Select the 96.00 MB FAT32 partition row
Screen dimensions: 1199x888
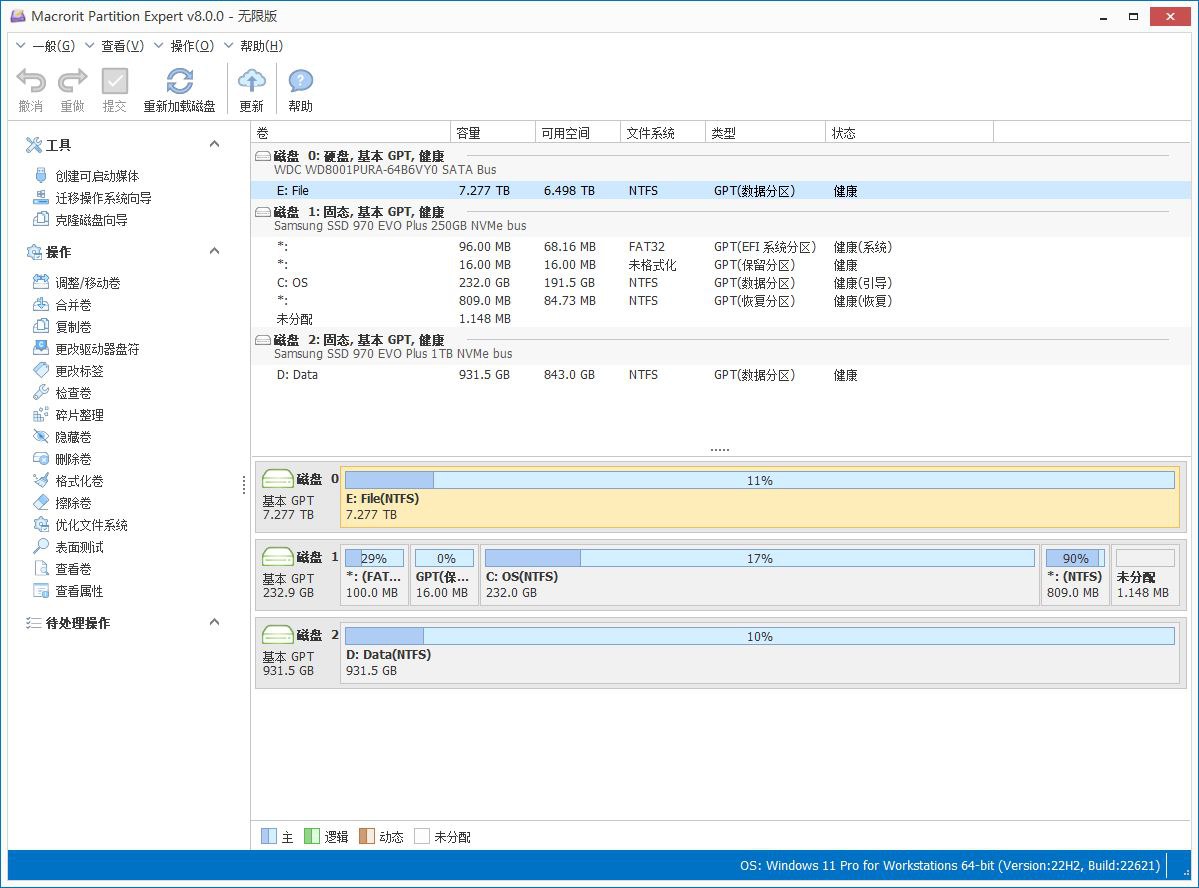tap(720, 246)
